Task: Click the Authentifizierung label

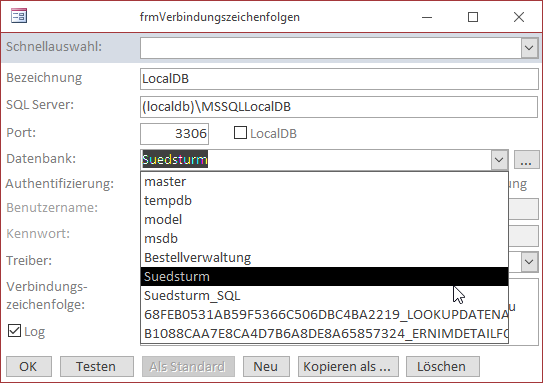Action: click(x=60, y=184)
